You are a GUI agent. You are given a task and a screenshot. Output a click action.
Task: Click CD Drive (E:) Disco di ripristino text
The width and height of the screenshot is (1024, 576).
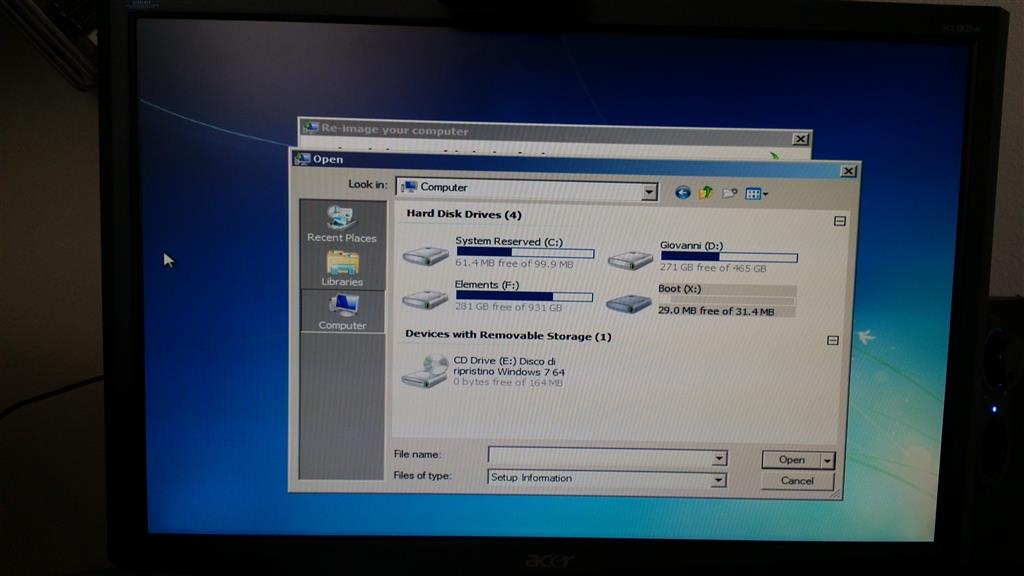tap(509, 366)
